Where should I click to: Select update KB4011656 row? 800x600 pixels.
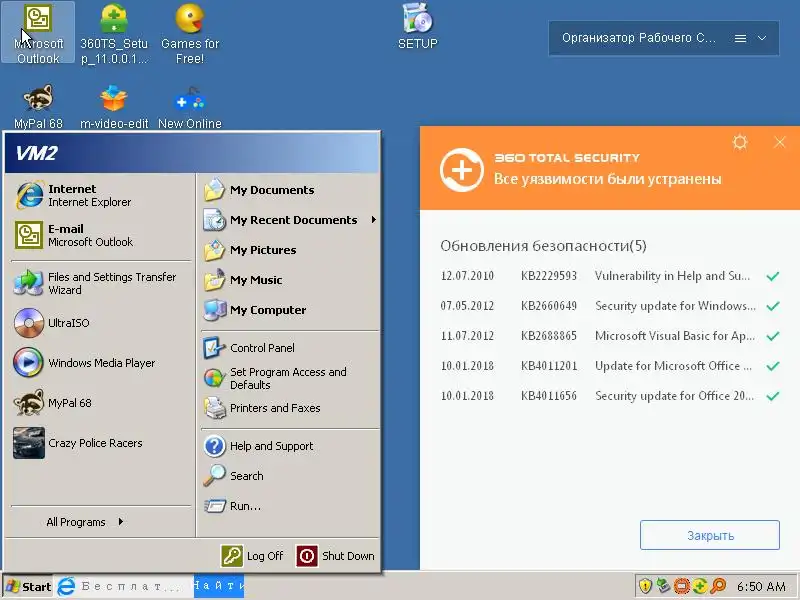click(x=610, y=396)
